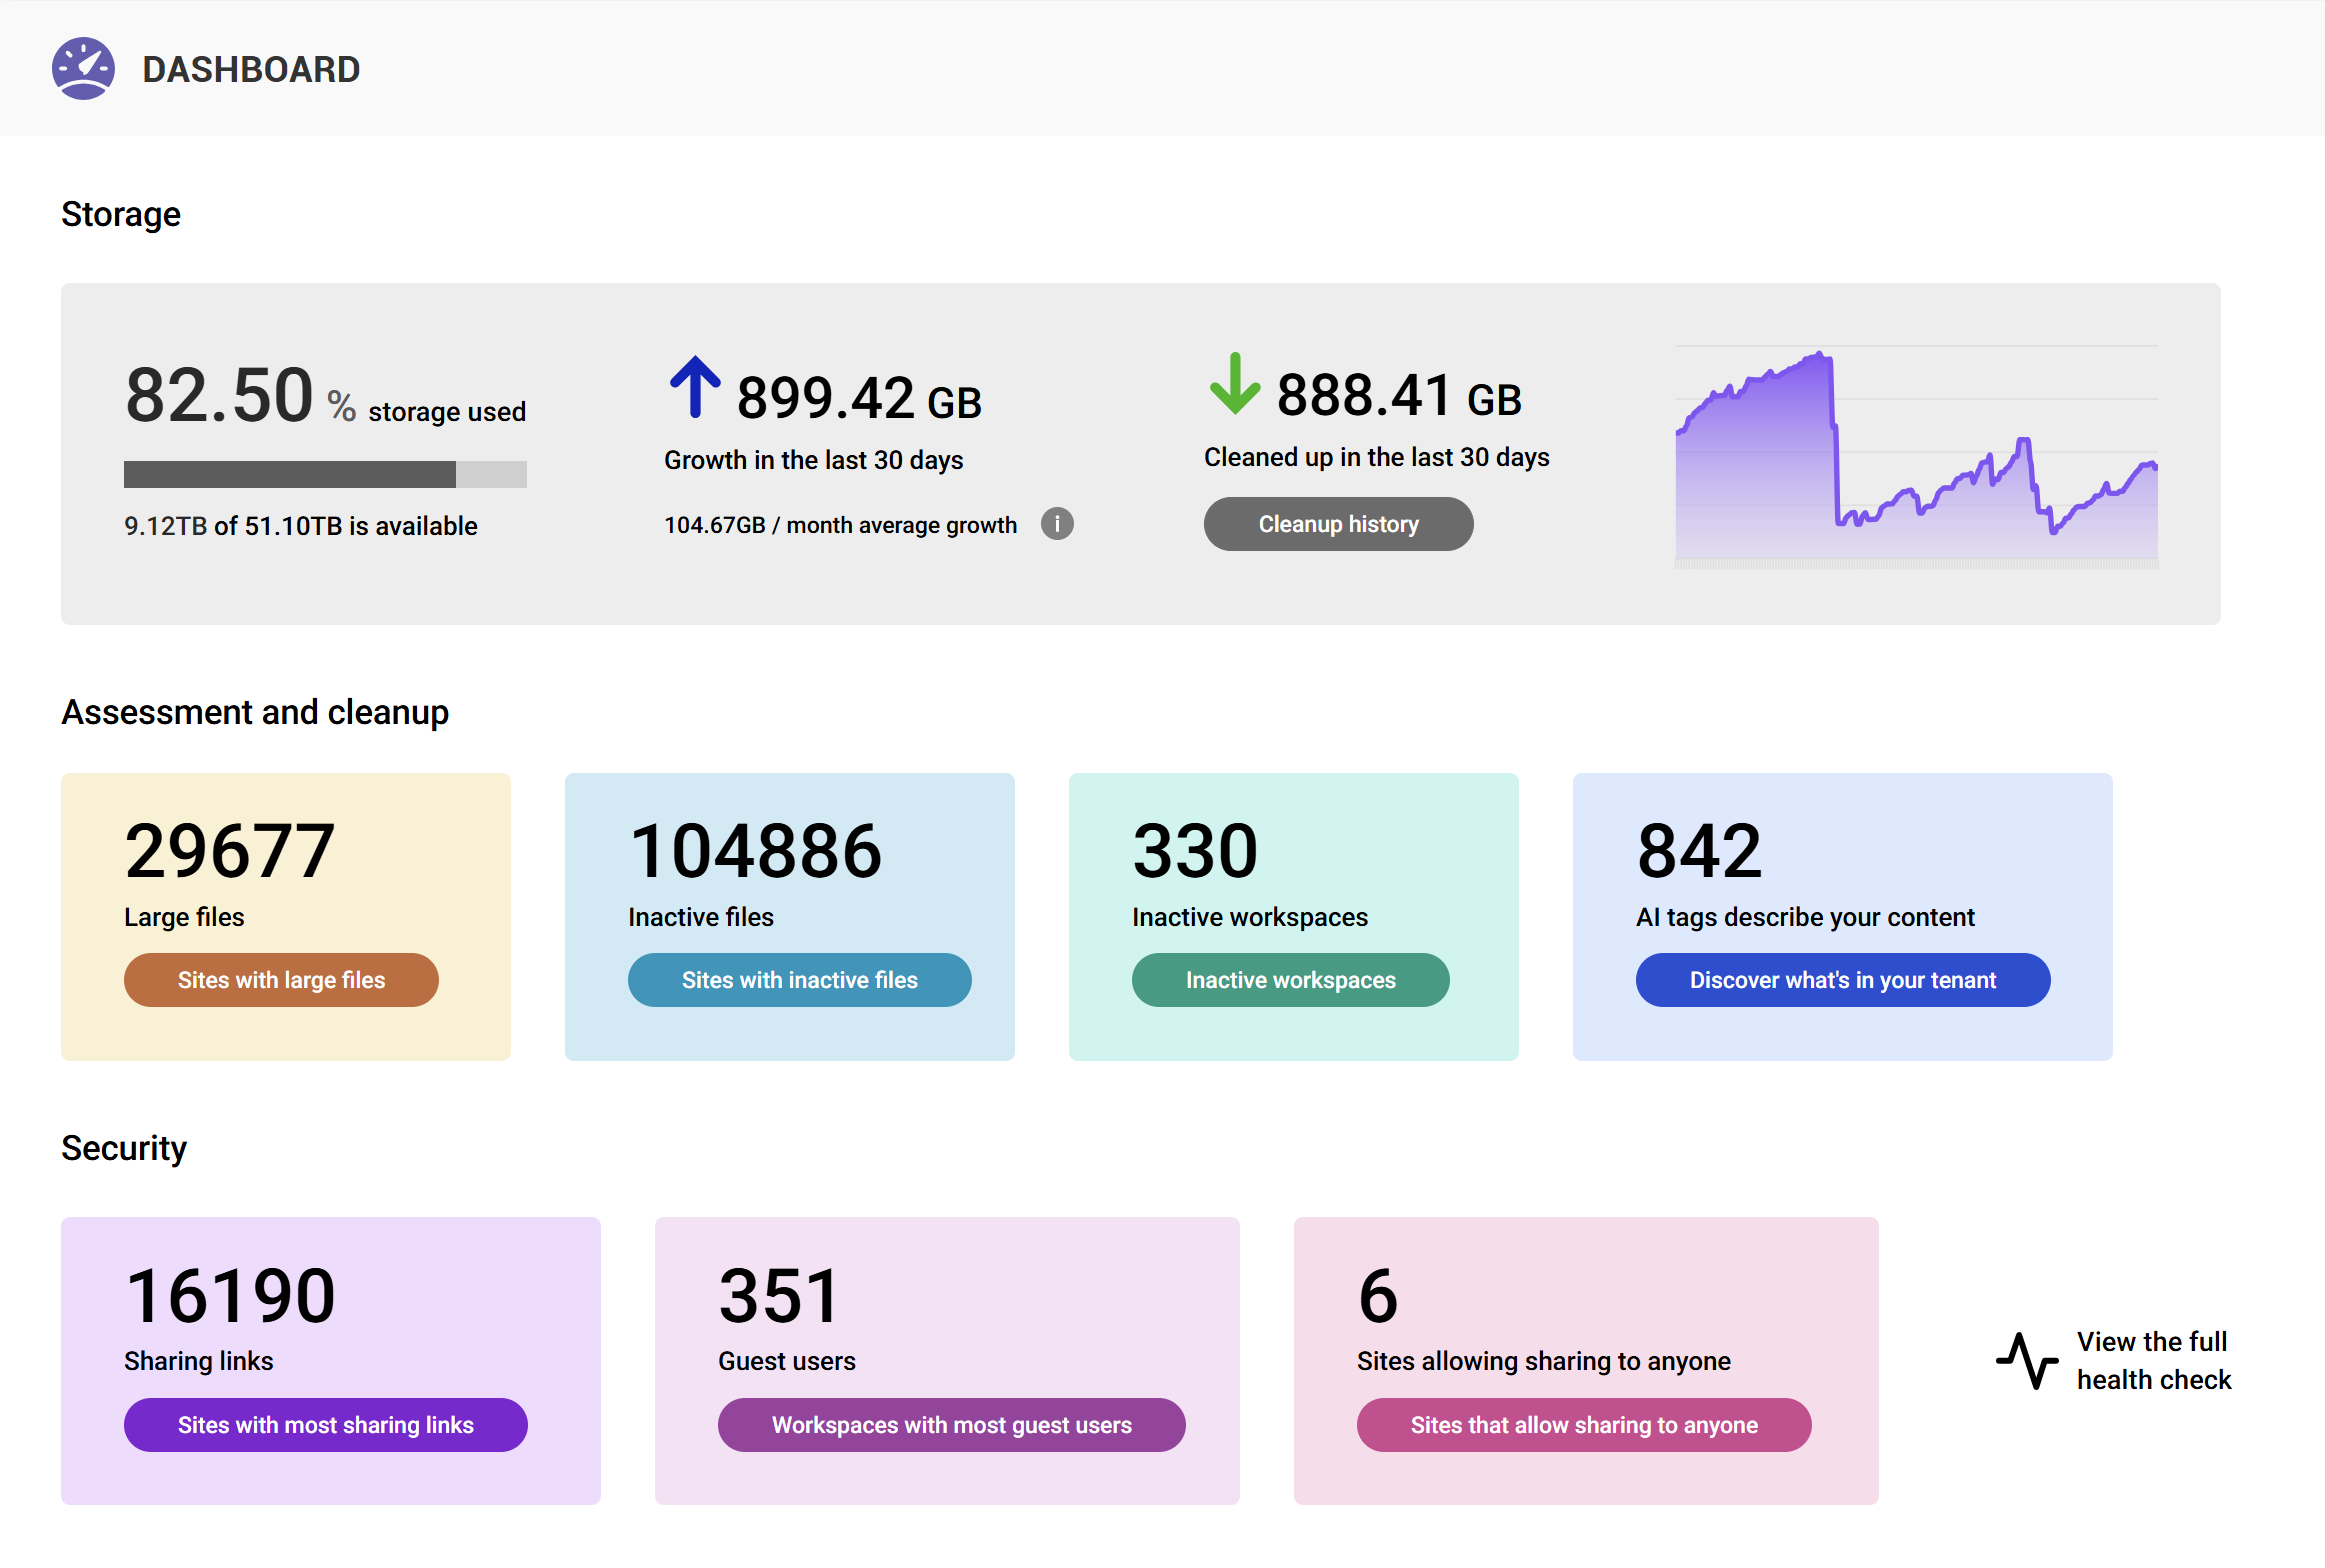Click the green cleanup down-arrow icon
The height and width of the screenshot is (1568, 2325).
coord(1234,384)
